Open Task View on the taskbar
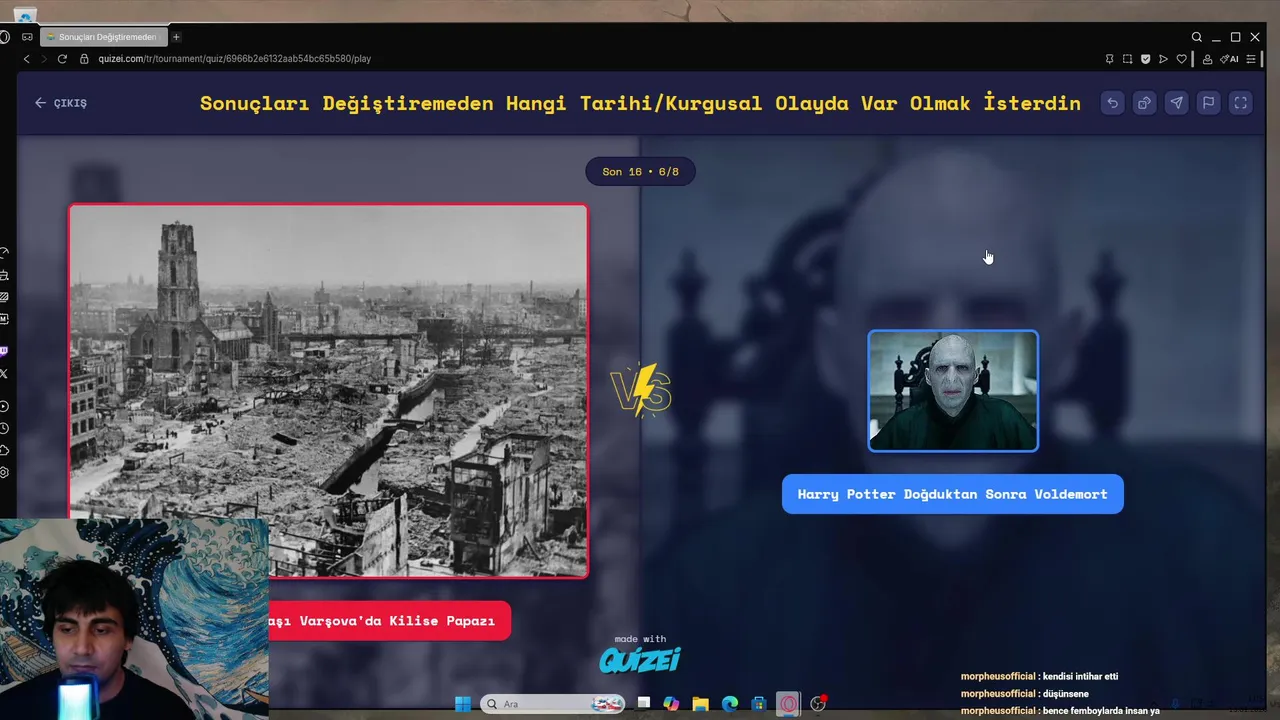 pos(644,704)
